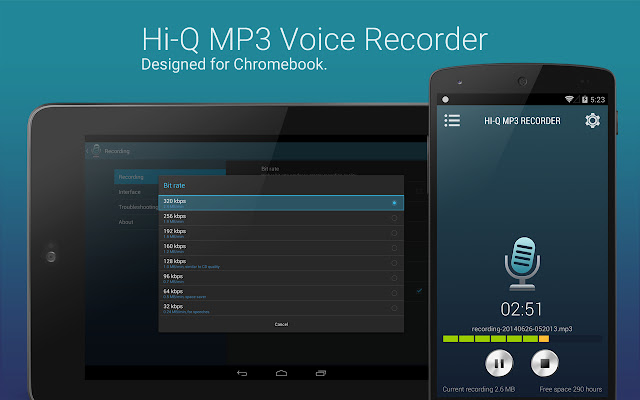This screenshot has height=400, width=640.
Task: Stop the recording on phone
Action: 544,363
